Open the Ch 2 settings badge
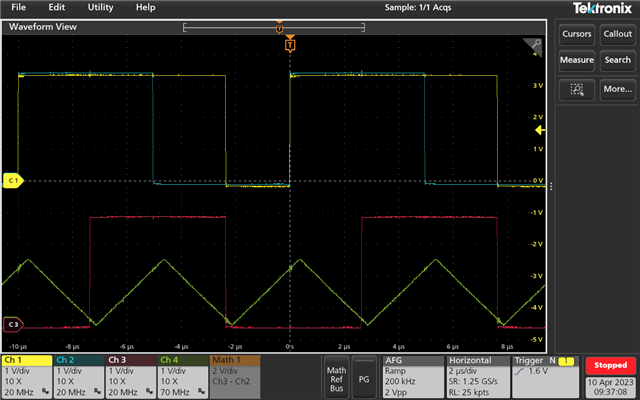 pos(78,376)
